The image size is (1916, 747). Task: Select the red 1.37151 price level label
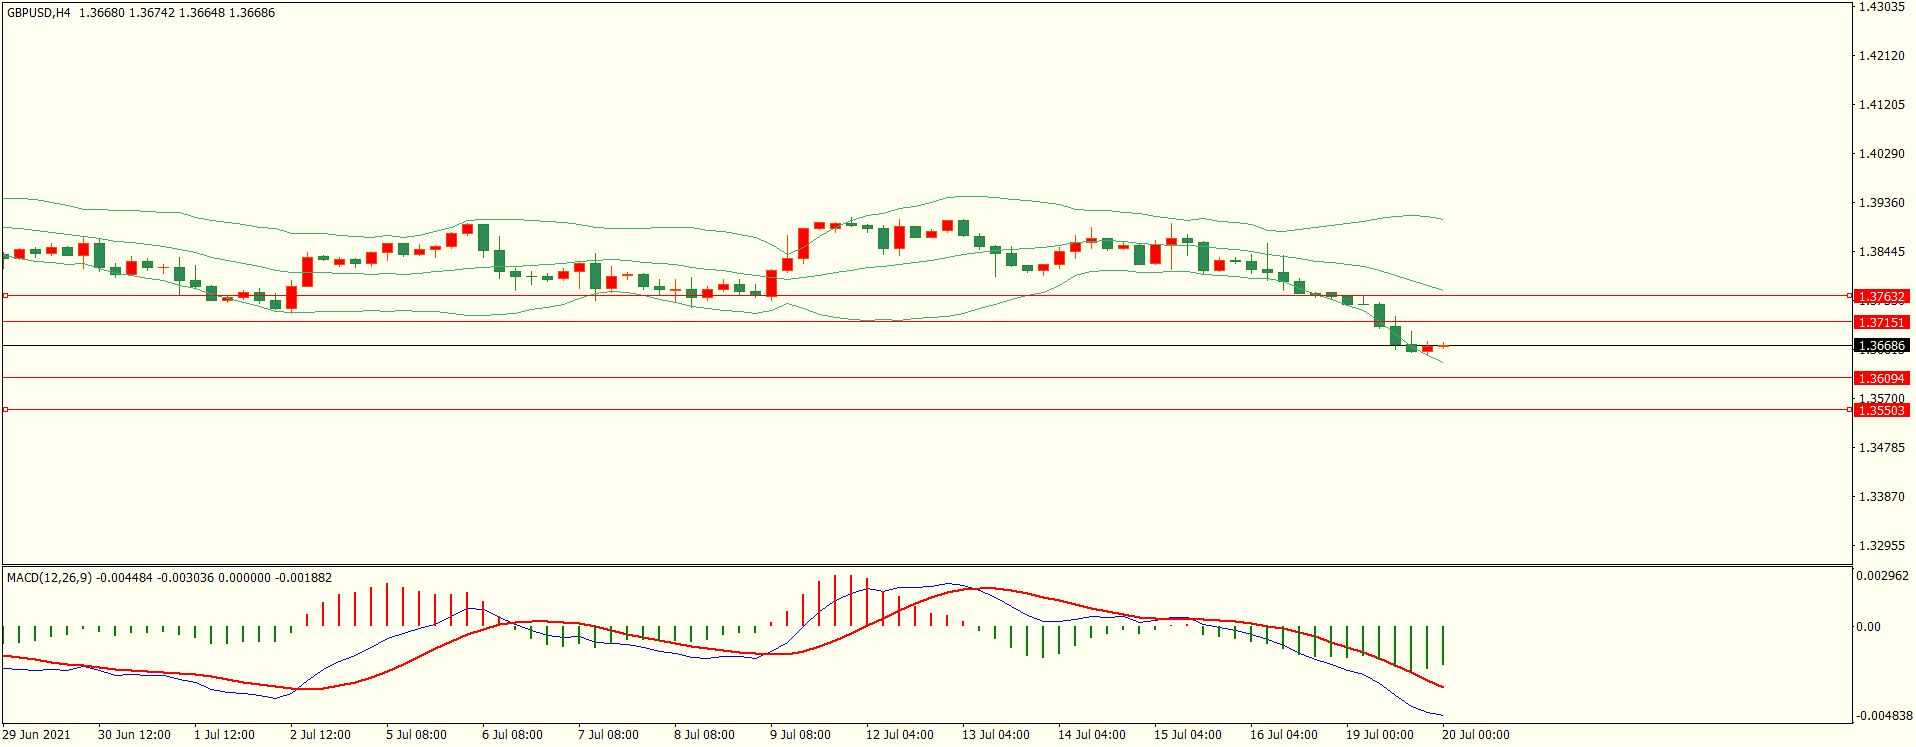coord(1881,323)
